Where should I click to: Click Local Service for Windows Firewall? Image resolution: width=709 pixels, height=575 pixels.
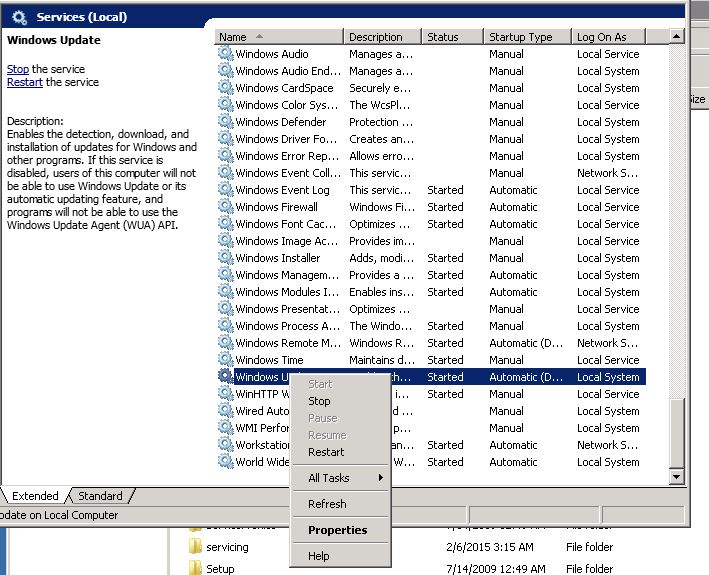coord(608,207)
